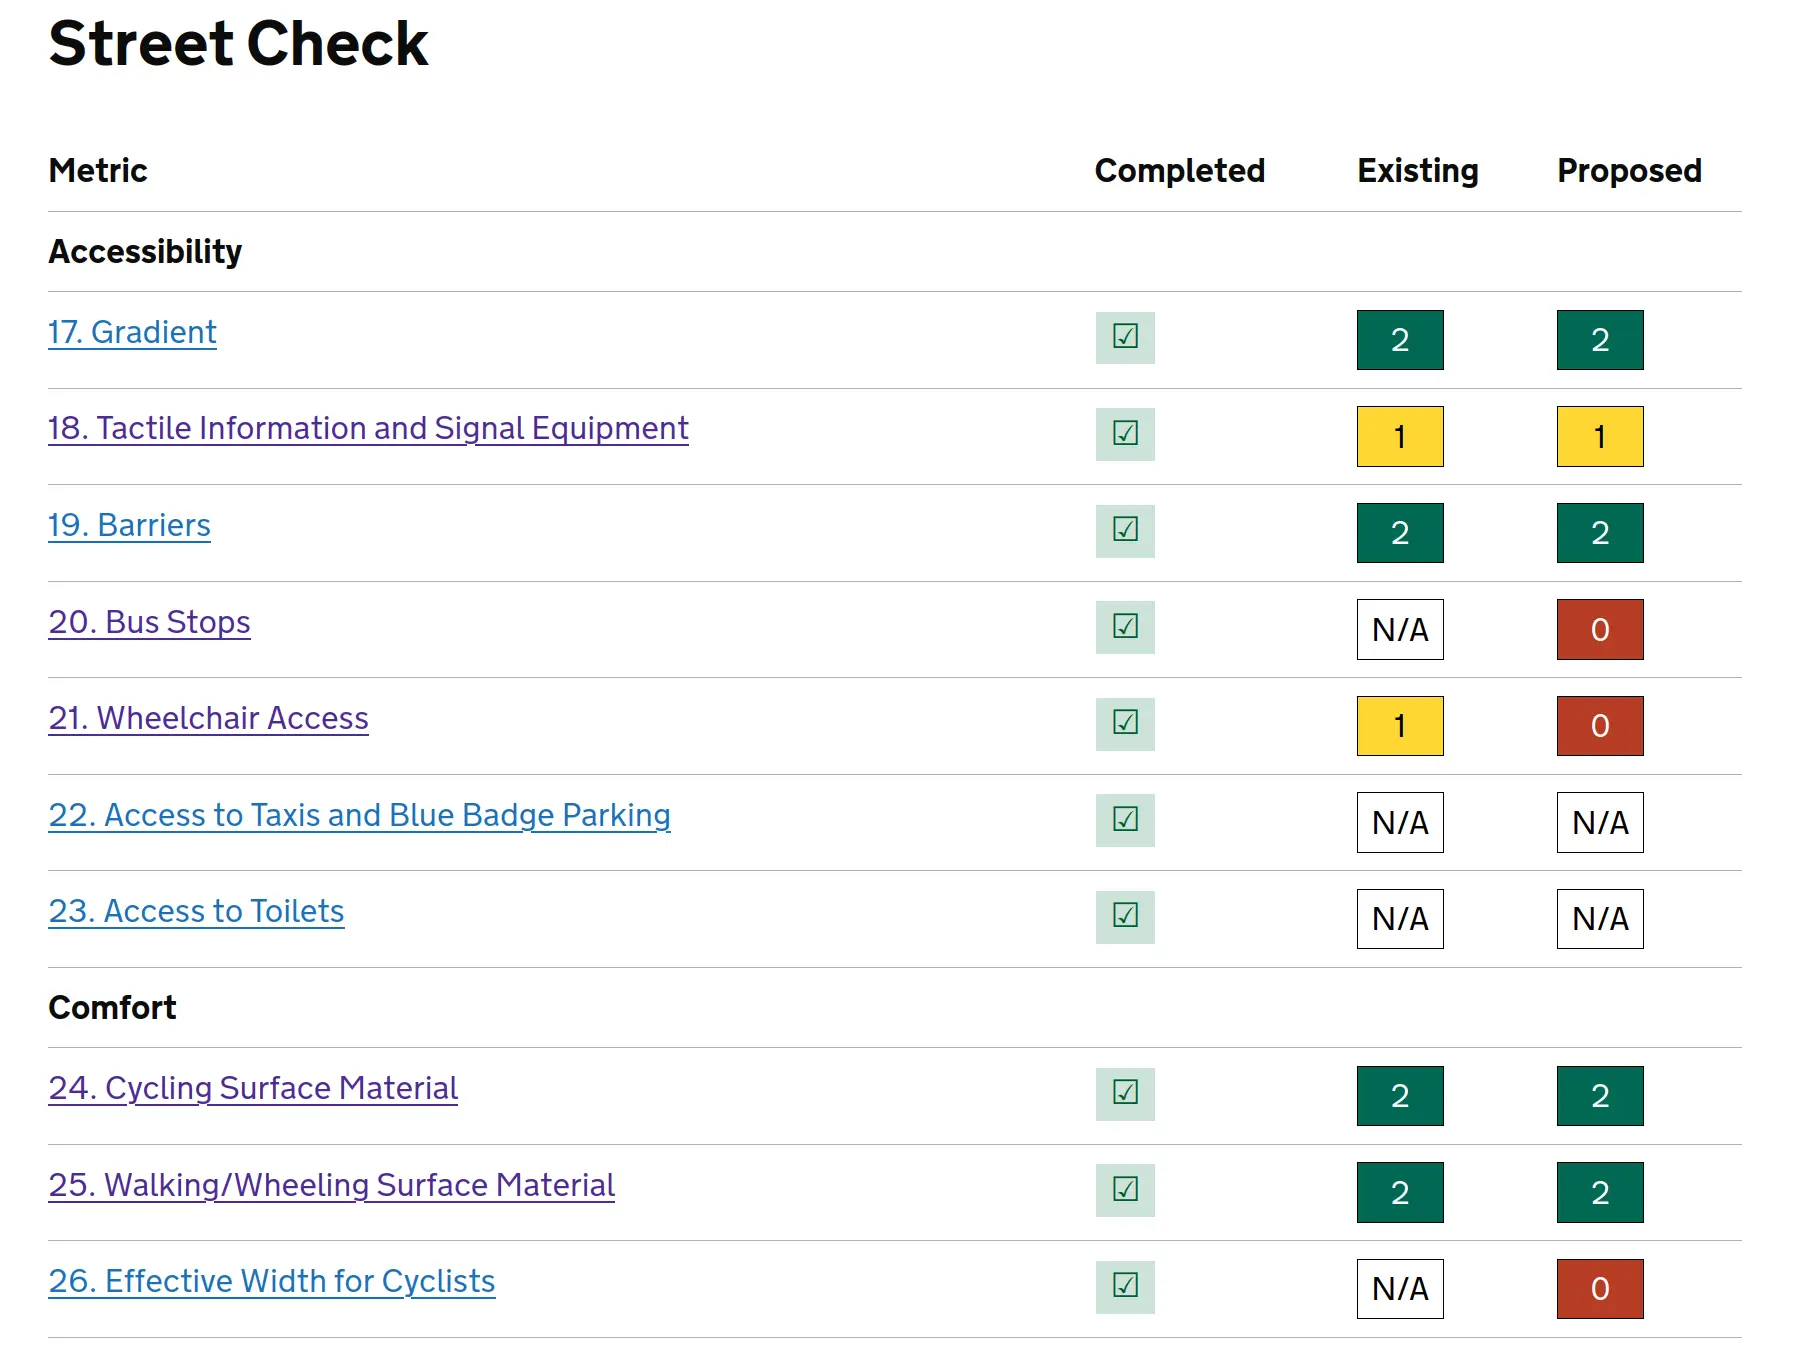Open 26. Effective Width for Cyclists
Image resolution: width=1801 pixels, height=1363 pixels.
271,1281
